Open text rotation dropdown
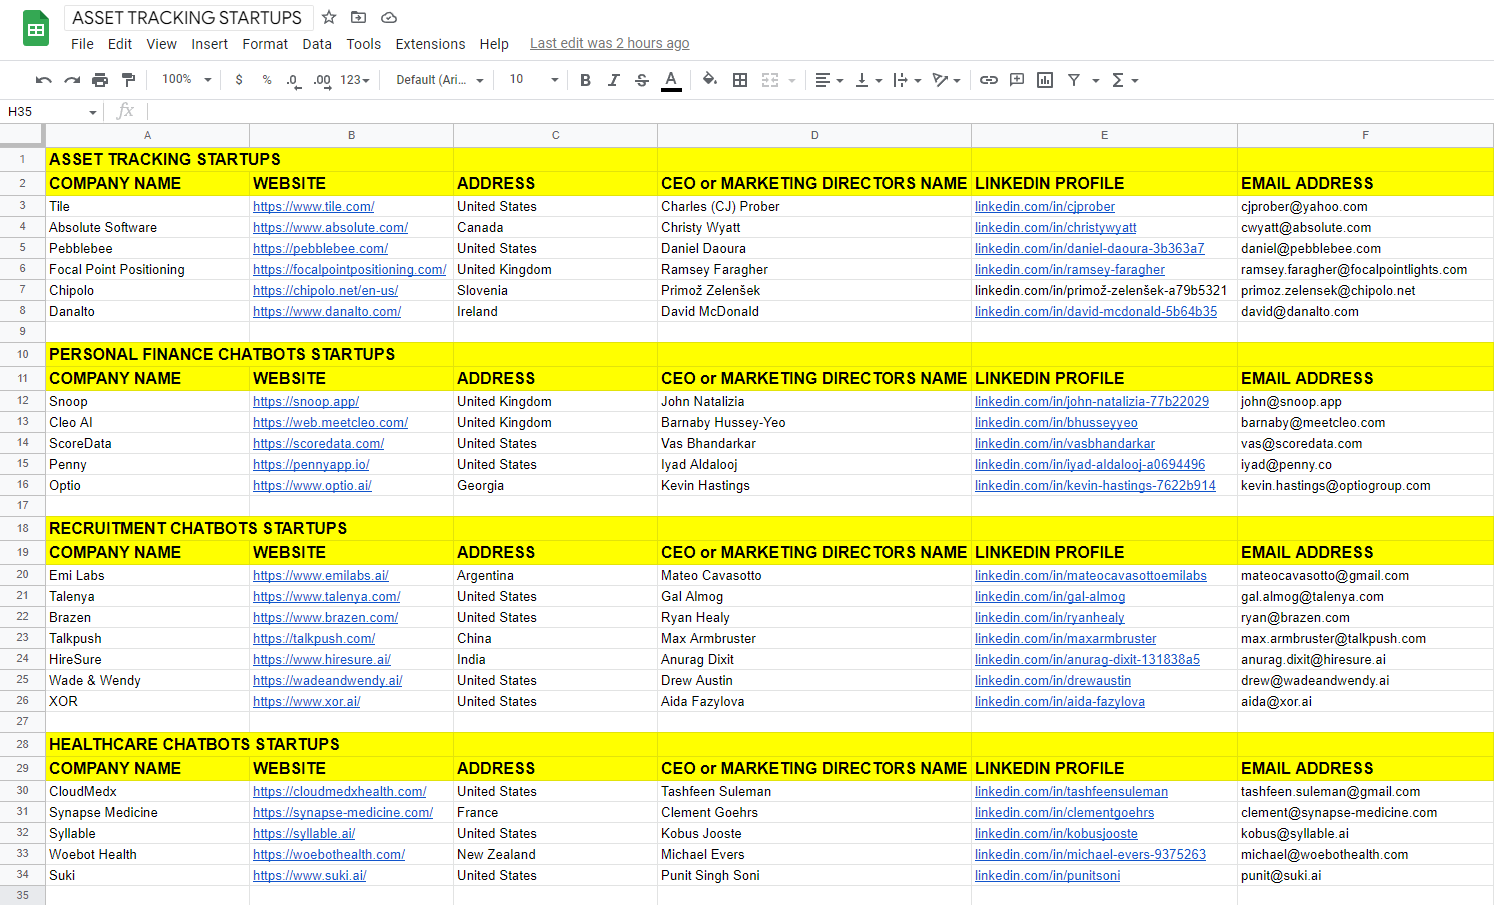 coord(946,80)
